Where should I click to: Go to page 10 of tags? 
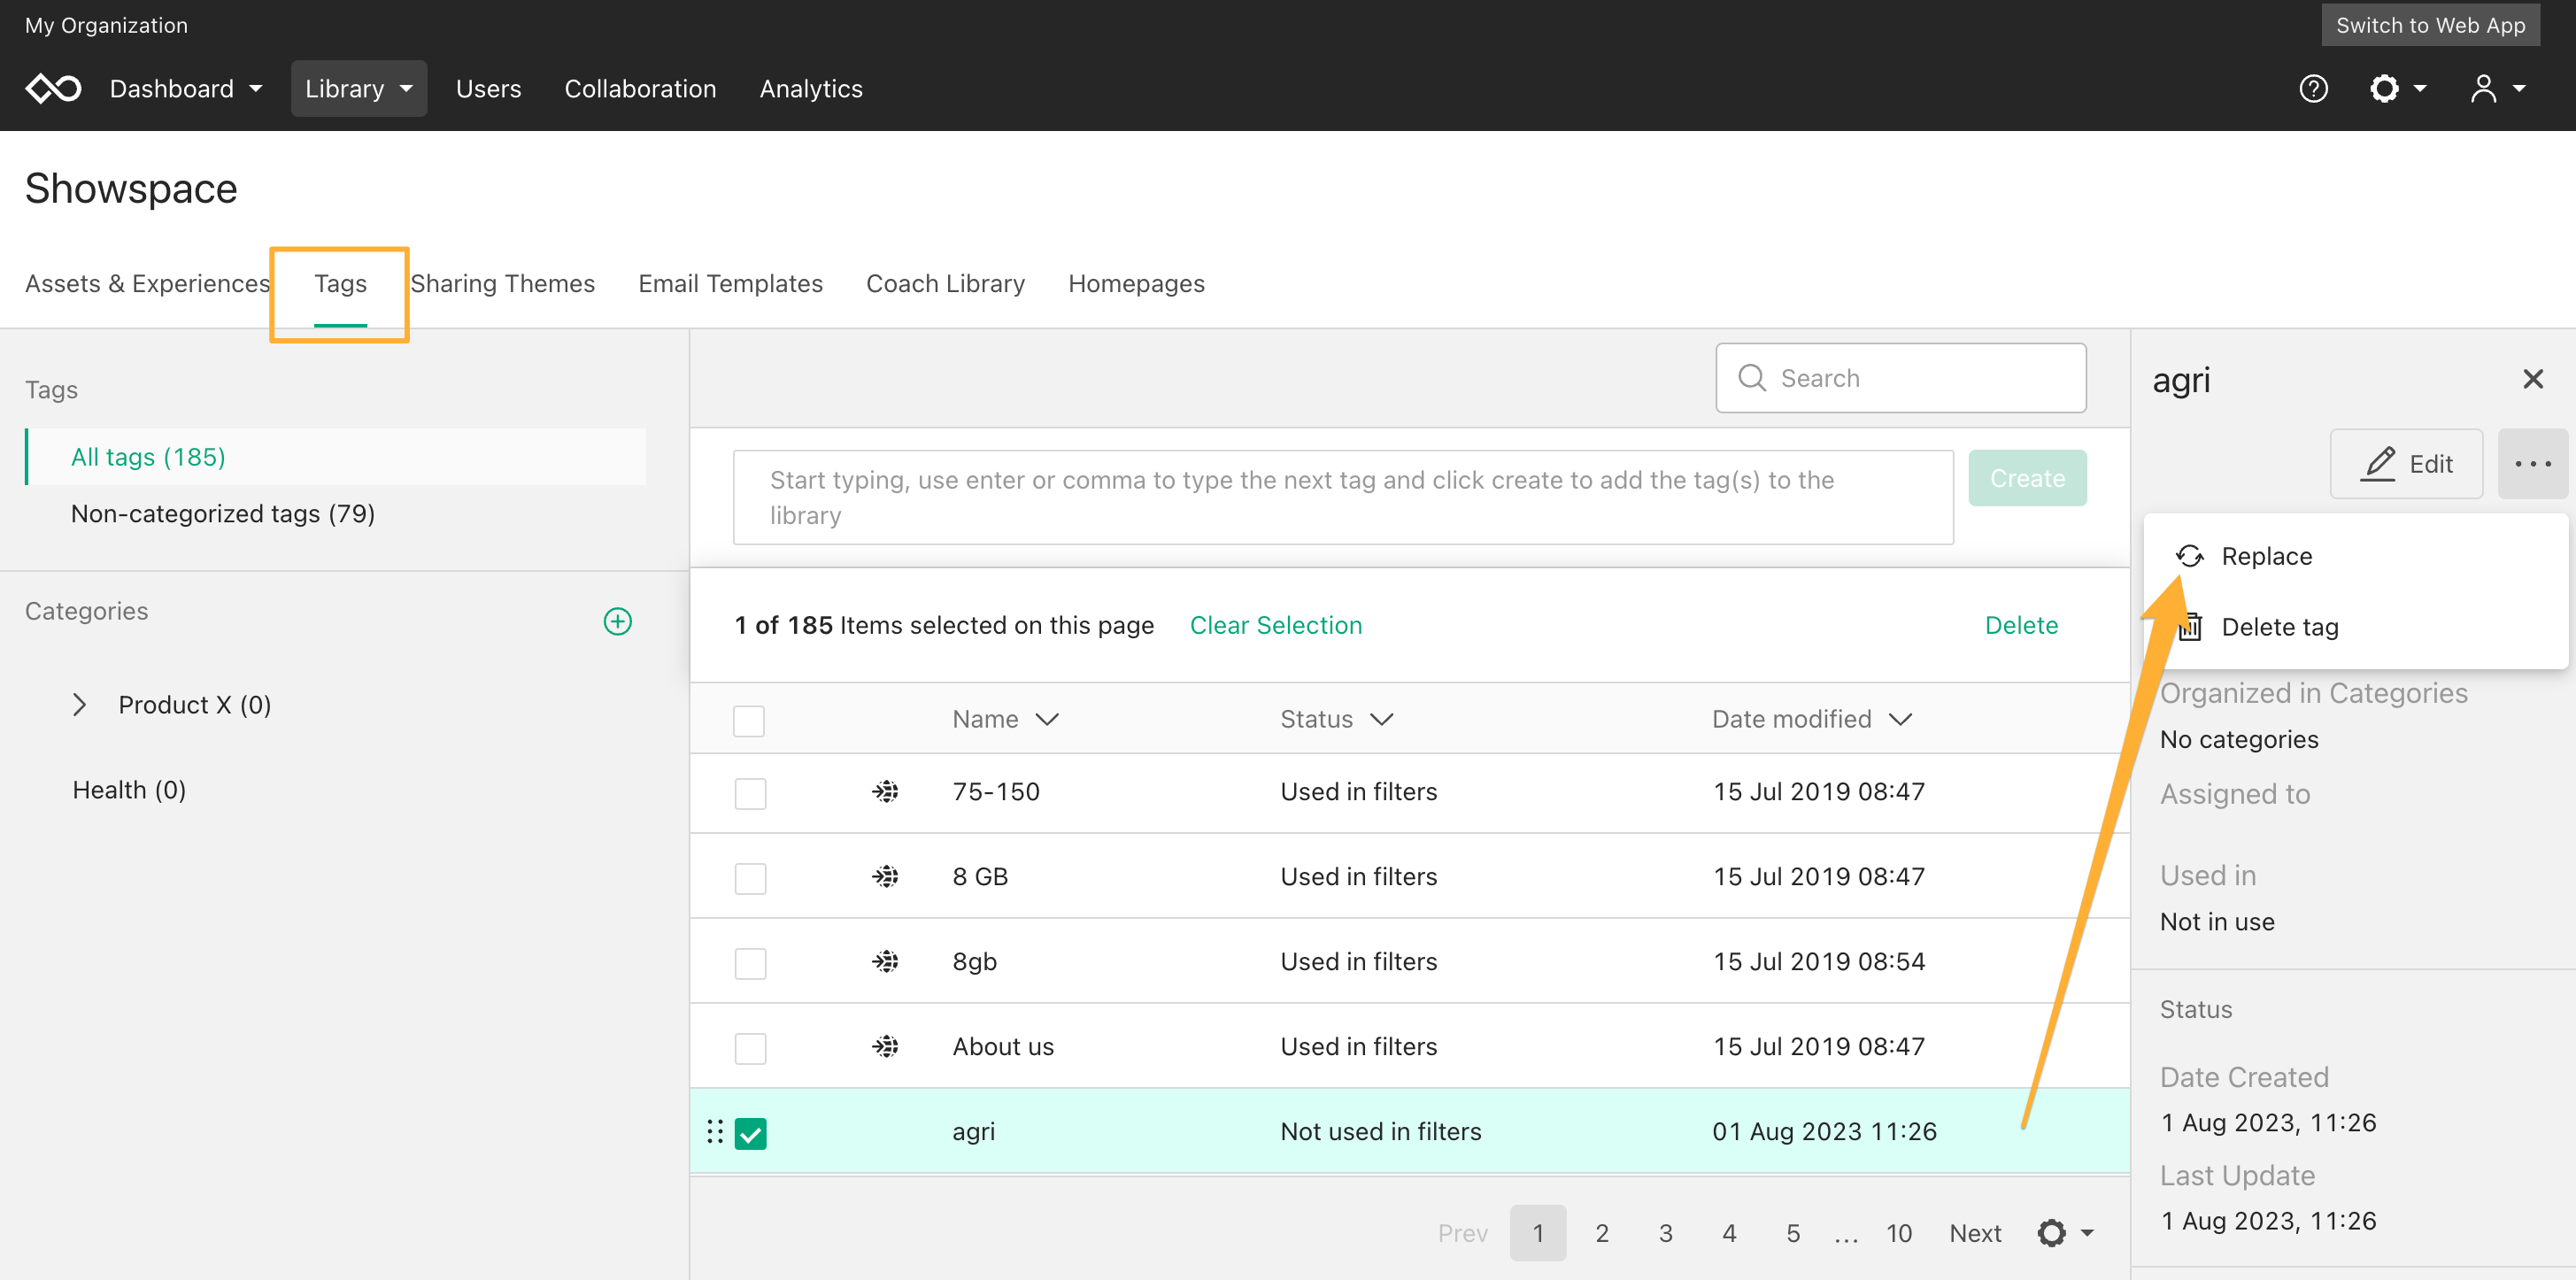pyautogui.click(x=1899, y=1233)
